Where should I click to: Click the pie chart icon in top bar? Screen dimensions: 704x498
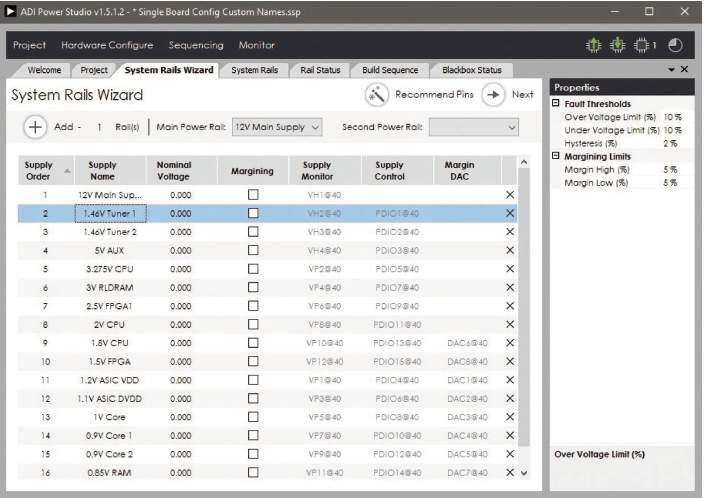[675, 45]
